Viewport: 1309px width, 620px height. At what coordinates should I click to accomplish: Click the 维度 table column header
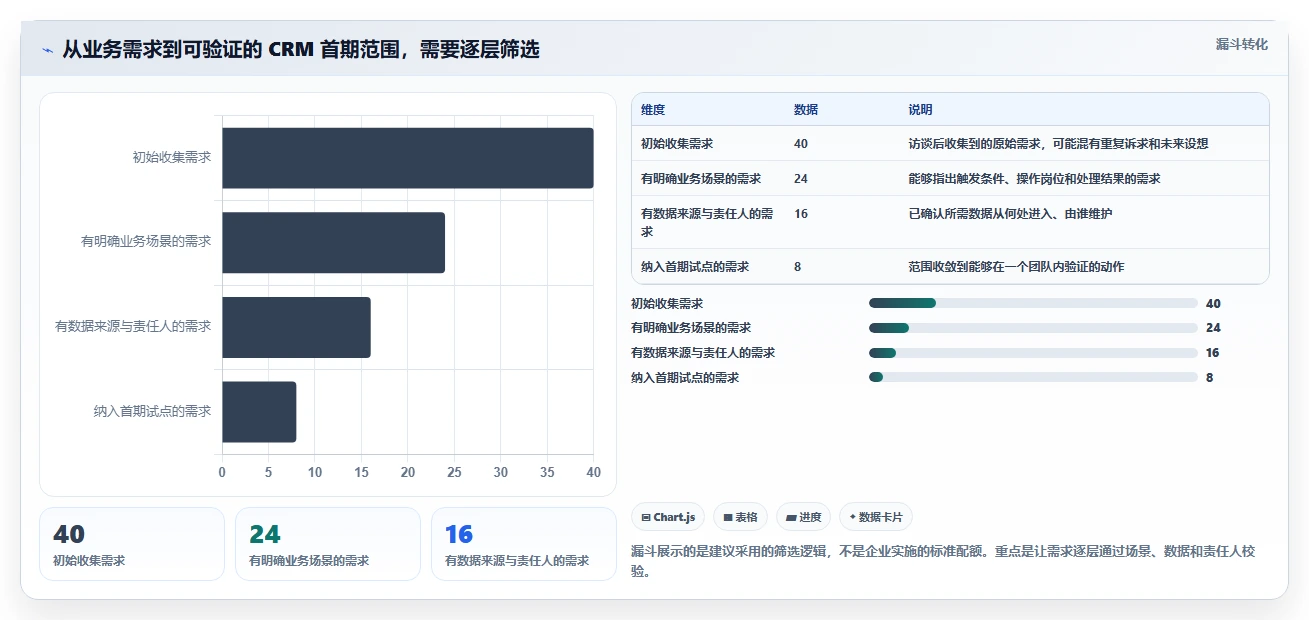point(653,110)
